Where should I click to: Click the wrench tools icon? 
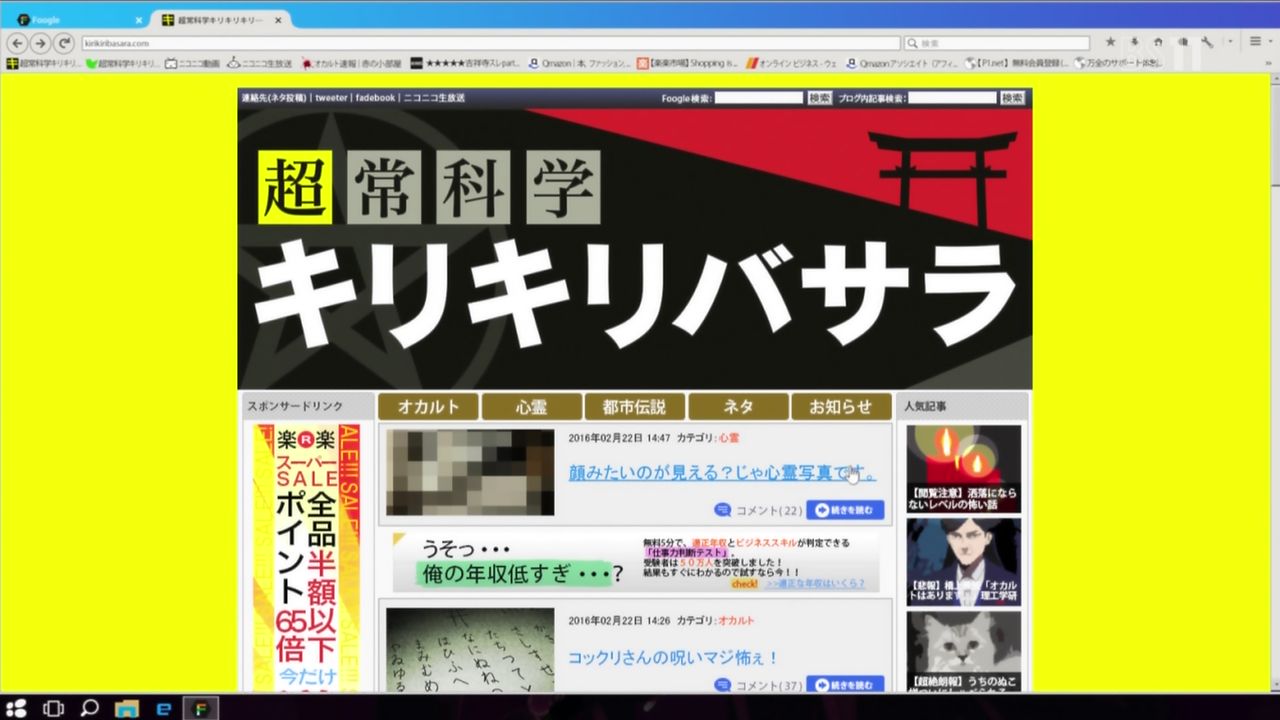click(1207, 42)
